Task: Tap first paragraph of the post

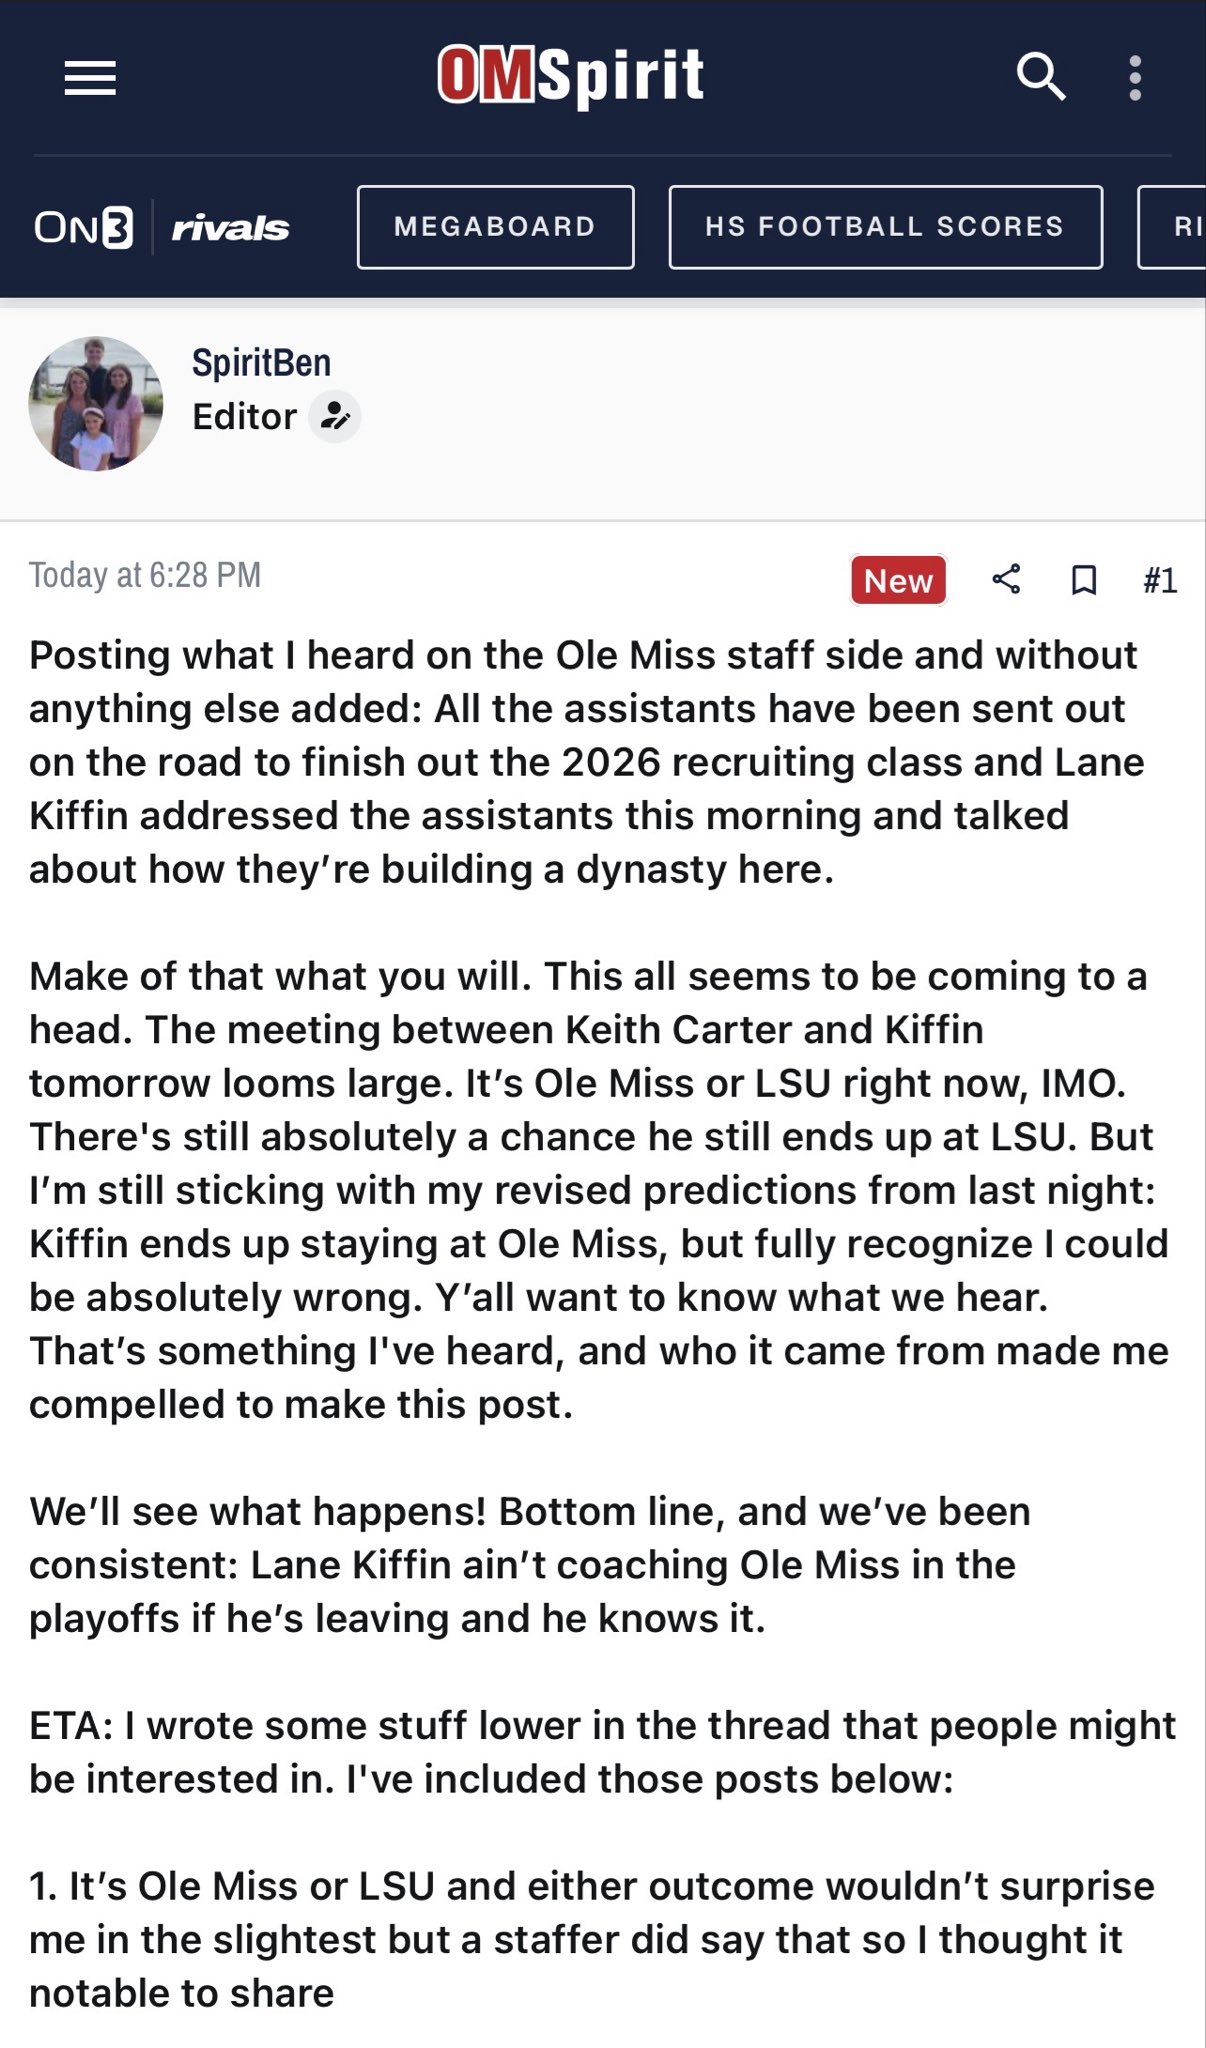Action: (x=587, y=762)
